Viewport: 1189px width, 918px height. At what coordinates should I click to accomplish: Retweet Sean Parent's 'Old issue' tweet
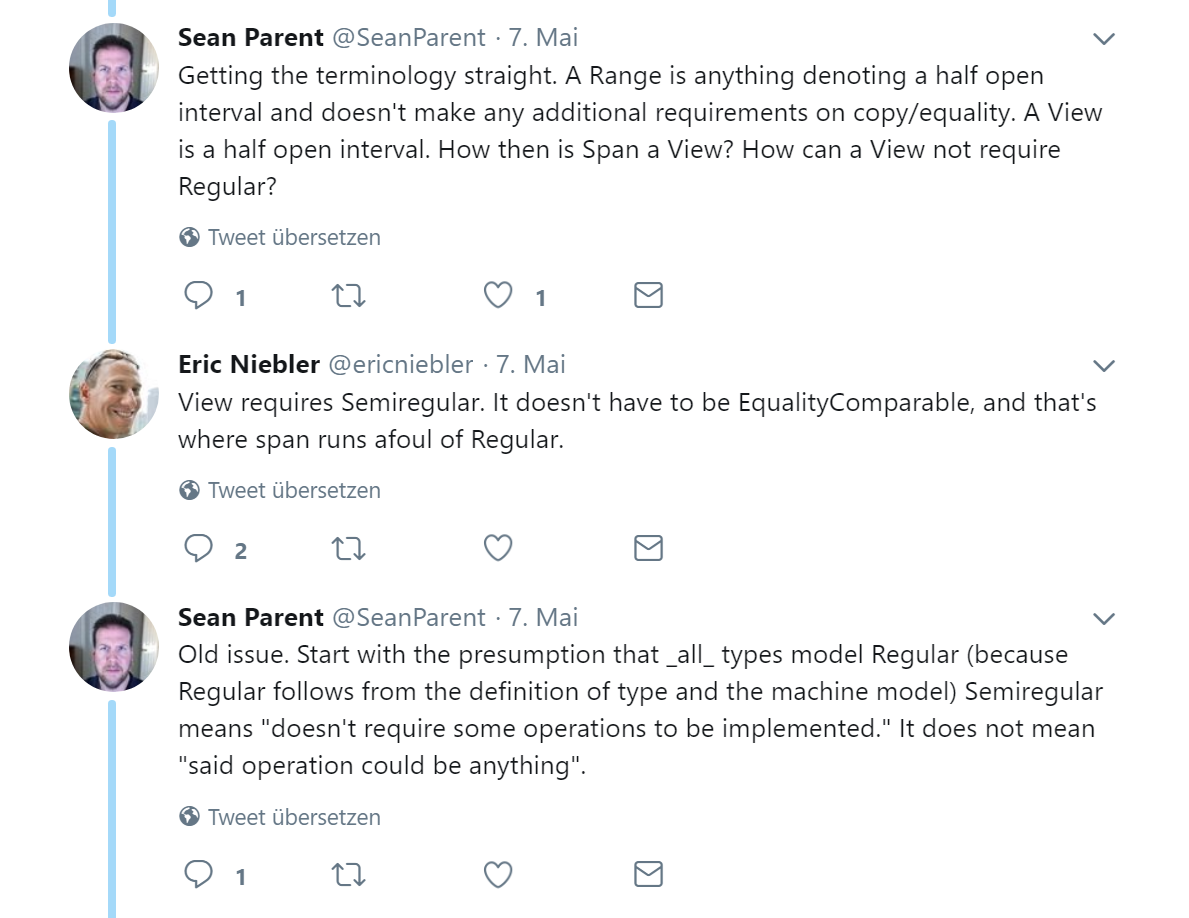[349, 874]
